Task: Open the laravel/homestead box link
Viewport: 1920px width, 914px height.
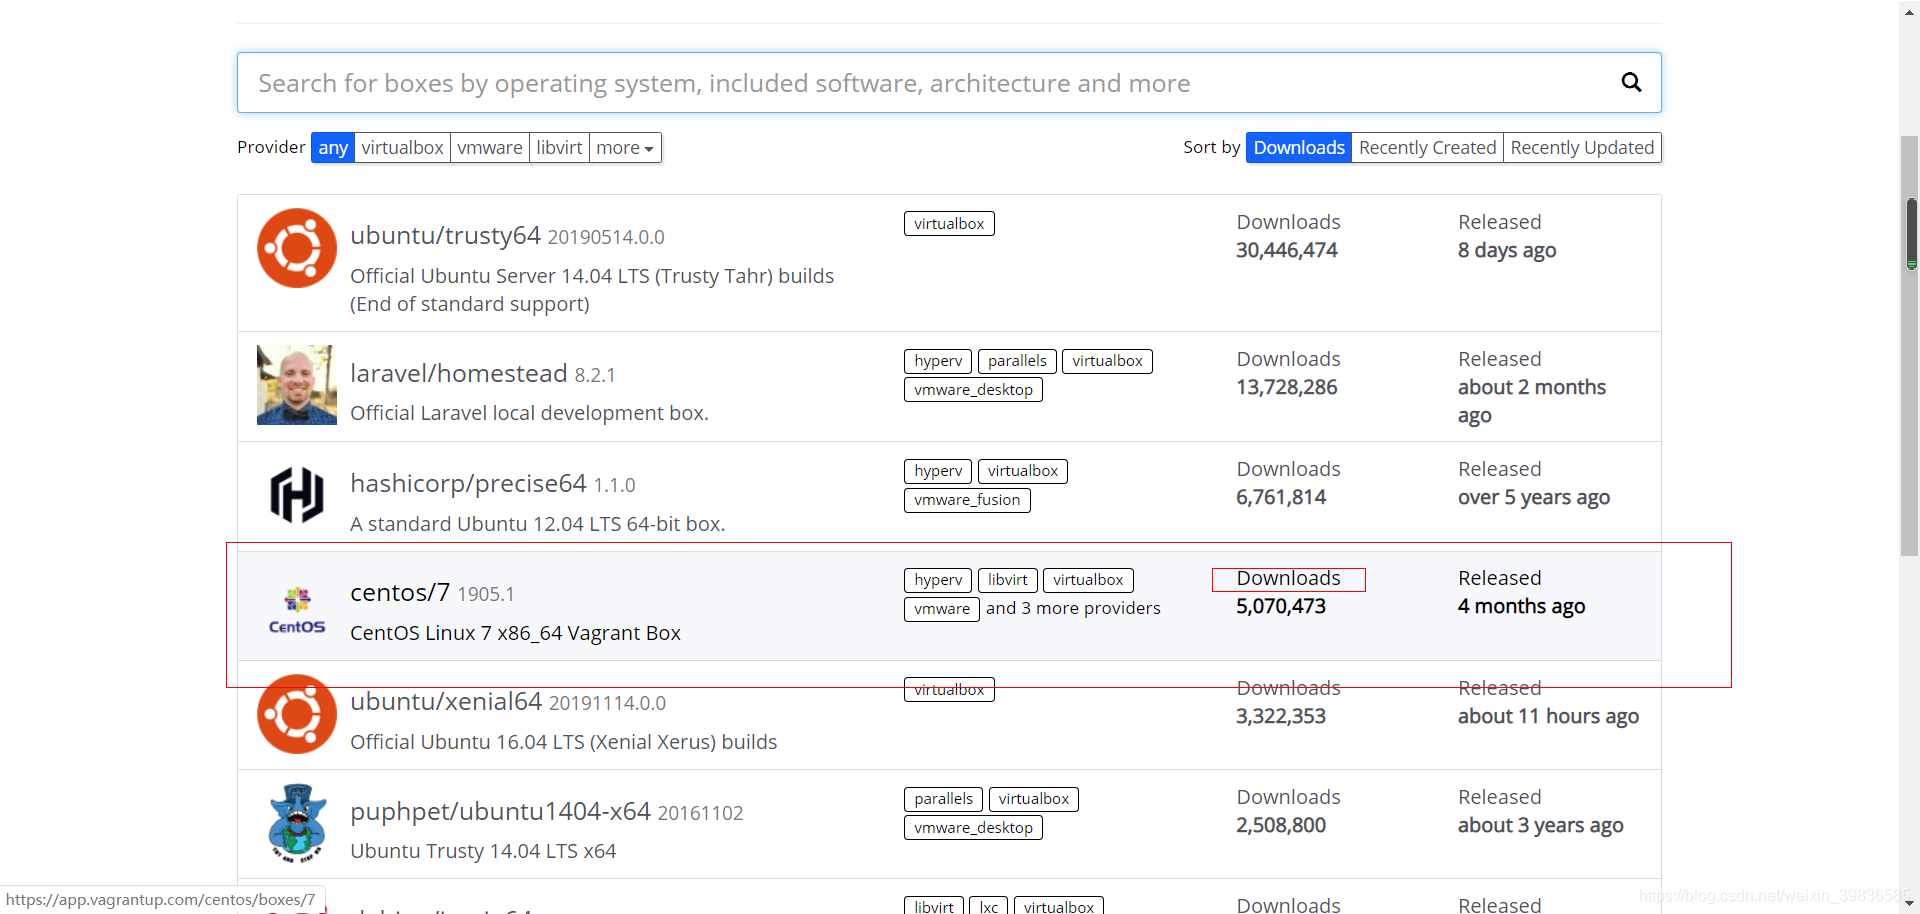Action: pos(459,373)
